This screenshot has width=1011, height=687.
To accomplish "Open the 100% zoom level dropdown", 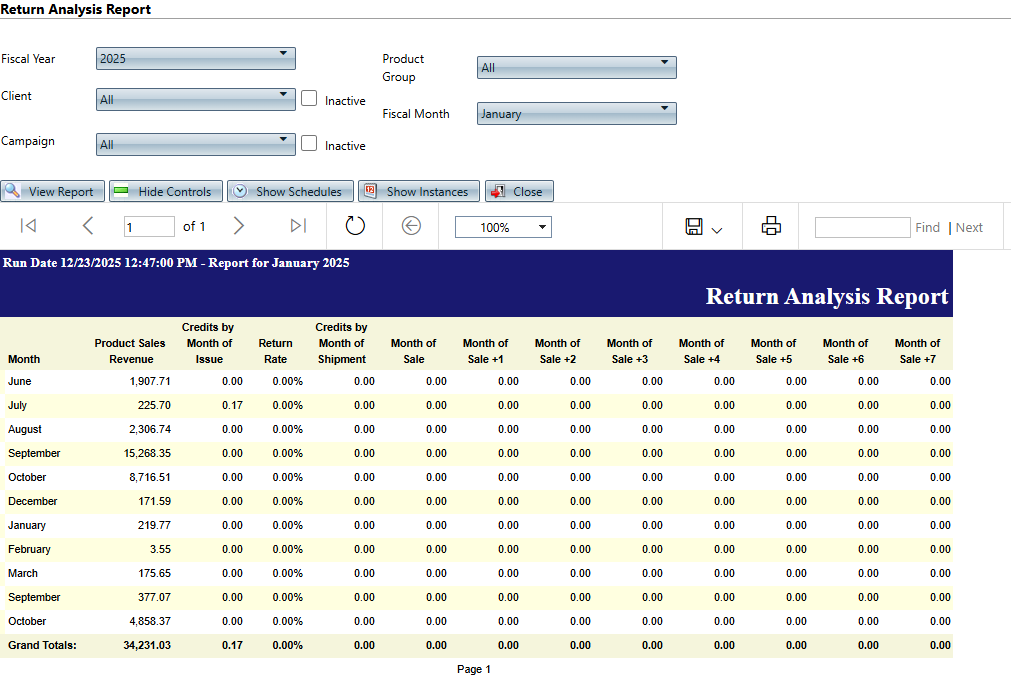I will point(503,227).
